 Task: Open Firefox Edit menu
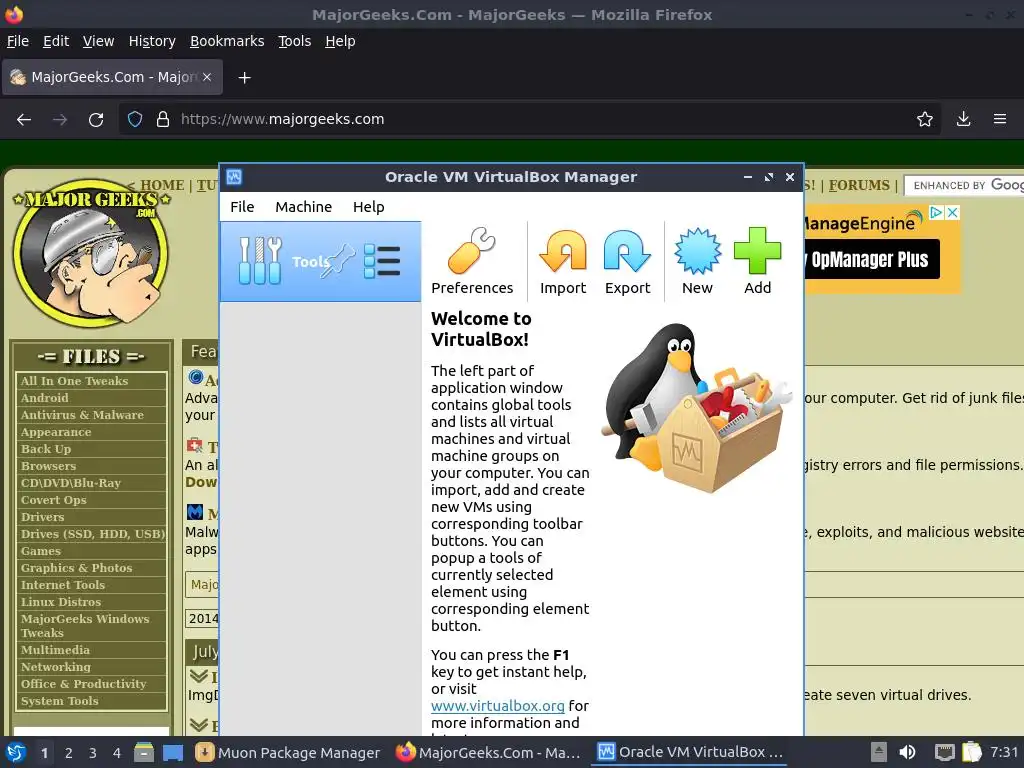pyautogui.click(x=56, y=41)
